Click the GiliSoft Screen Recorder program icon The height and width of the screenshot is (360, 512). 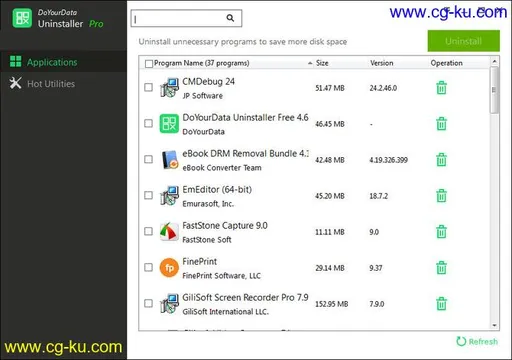(169, 304)
